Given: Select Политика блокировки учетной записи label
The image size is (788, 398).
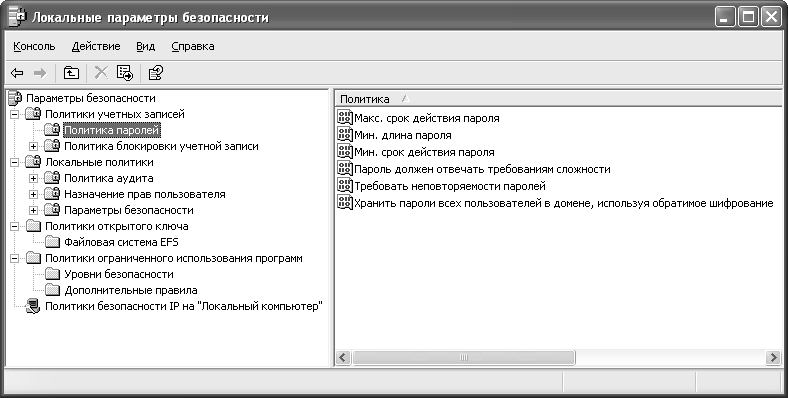Looking at the screenshot, I should [x=161, y=146].
